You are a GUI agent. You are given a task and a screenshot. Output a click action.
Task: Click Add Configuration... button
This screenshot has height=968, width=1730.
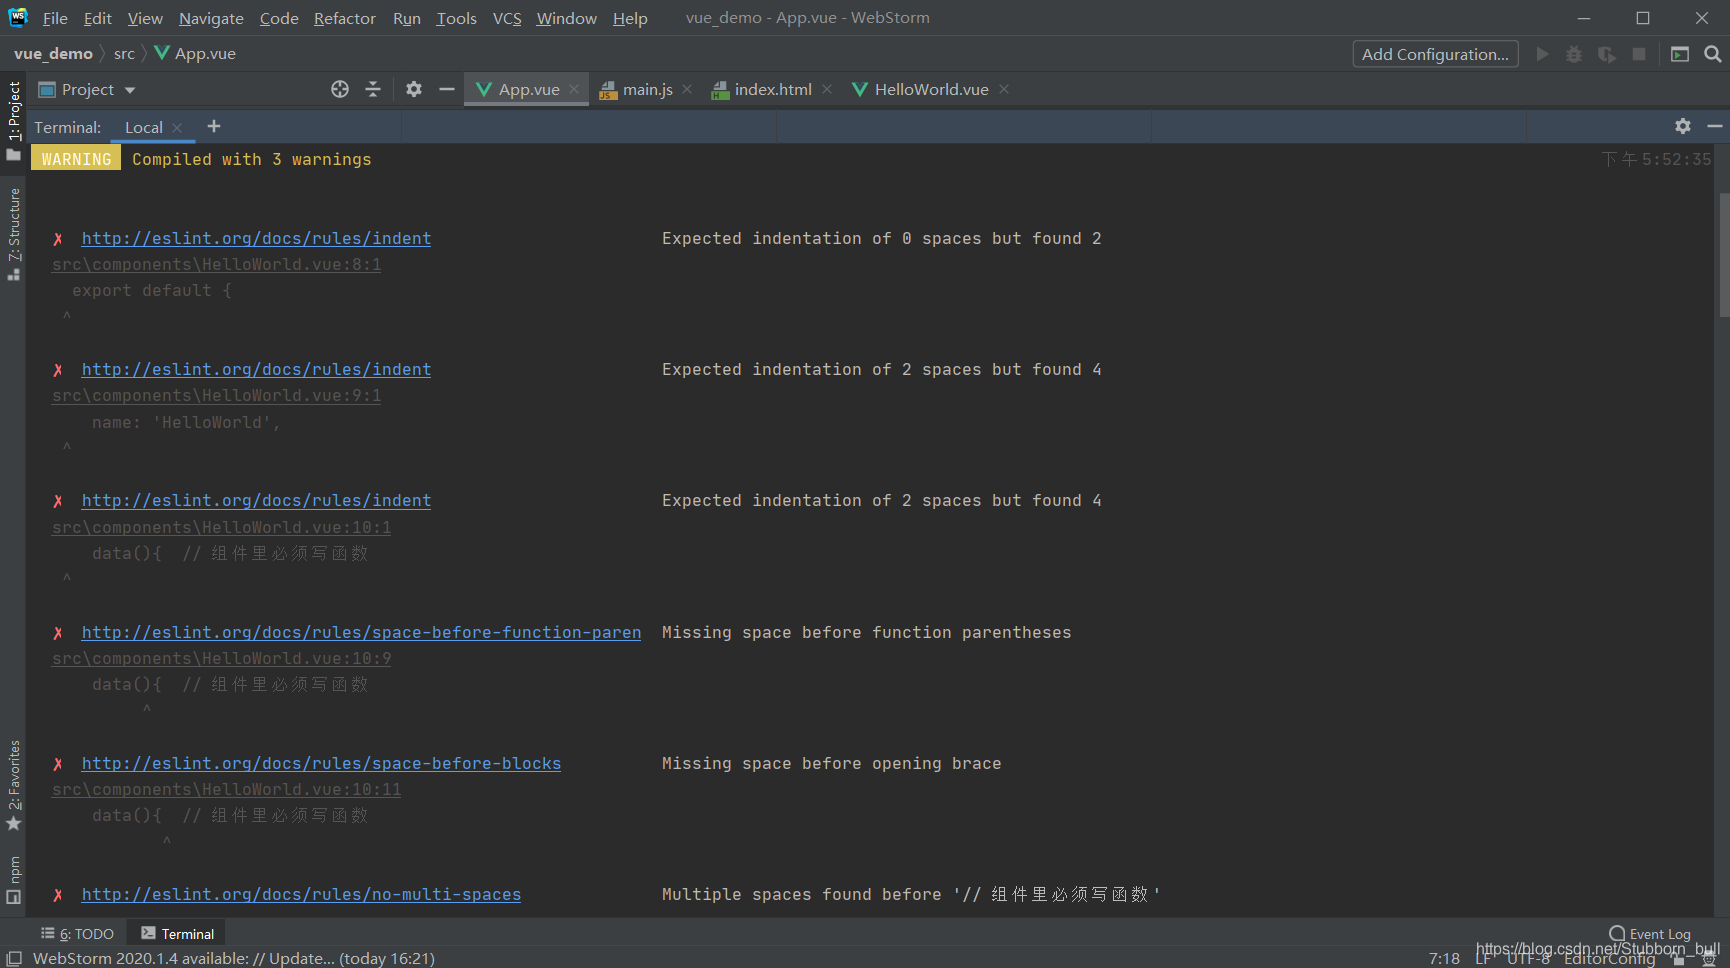1435,54
